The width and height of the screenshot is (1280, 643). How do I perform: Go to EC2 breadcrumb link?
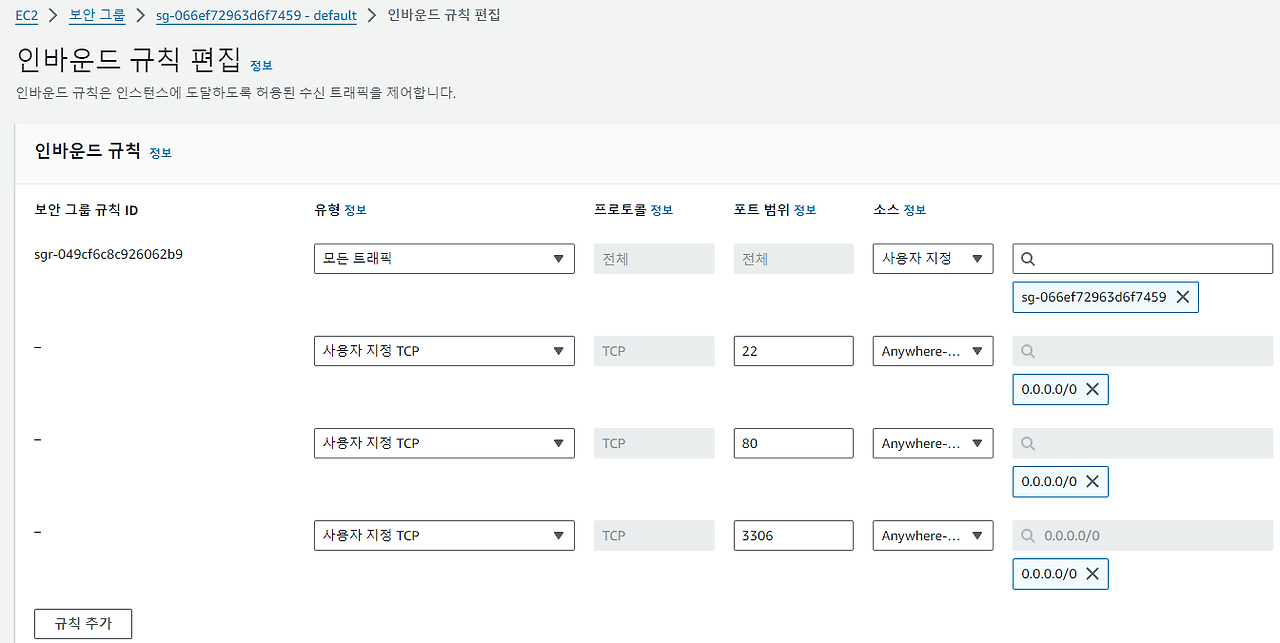(26, 16)
